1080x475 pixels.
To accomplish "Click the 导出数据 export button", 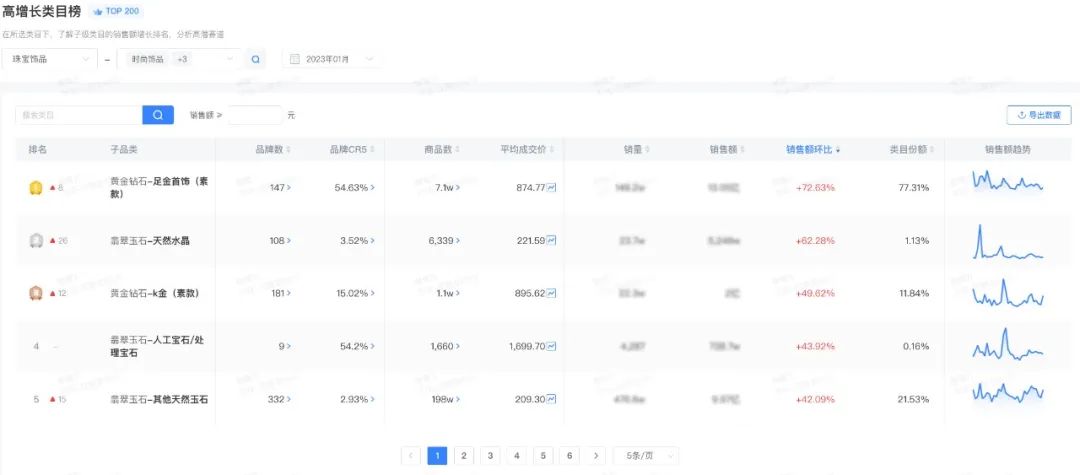I will (x=1039, y=115).
